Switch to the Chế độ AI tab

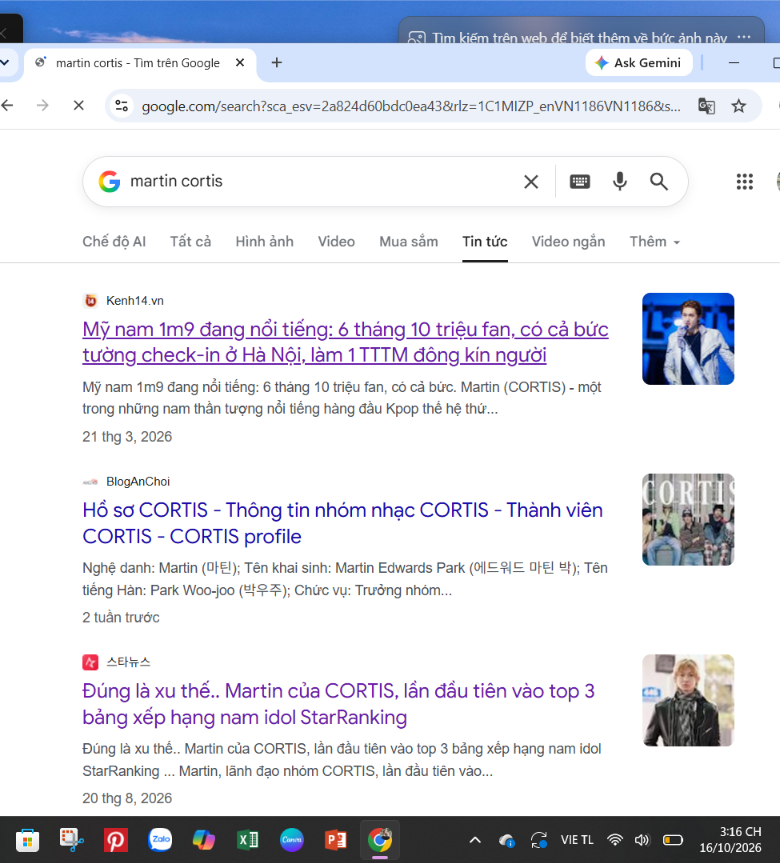[114, 242]
